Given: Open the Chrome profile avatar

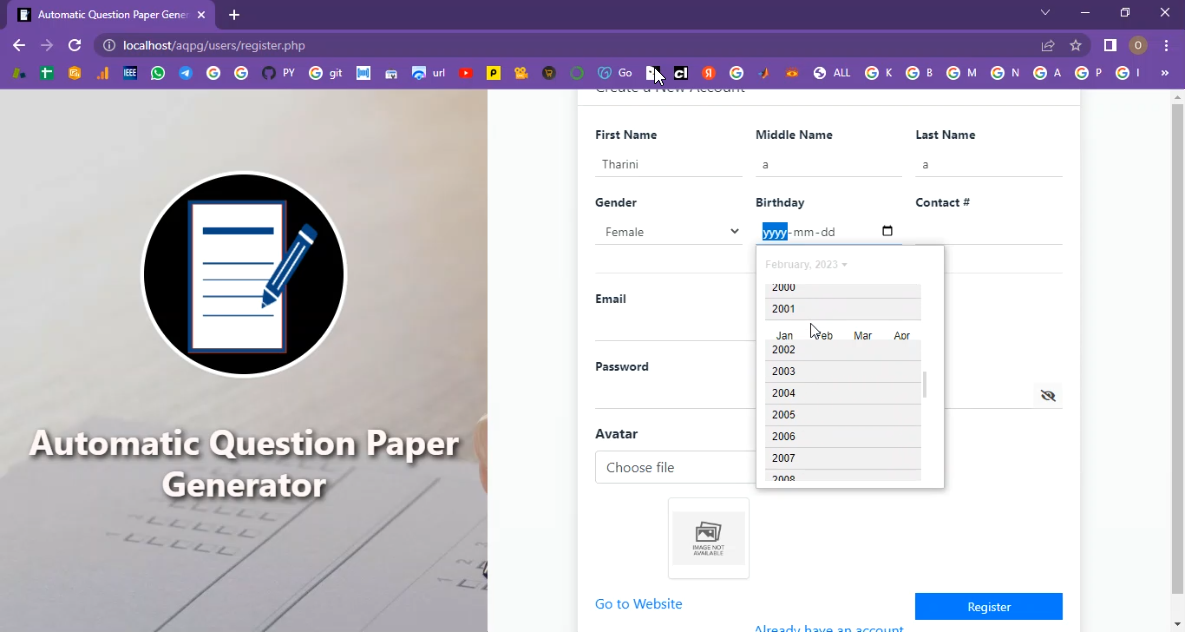Looking at the screenshot, I should click(1137, 45).
